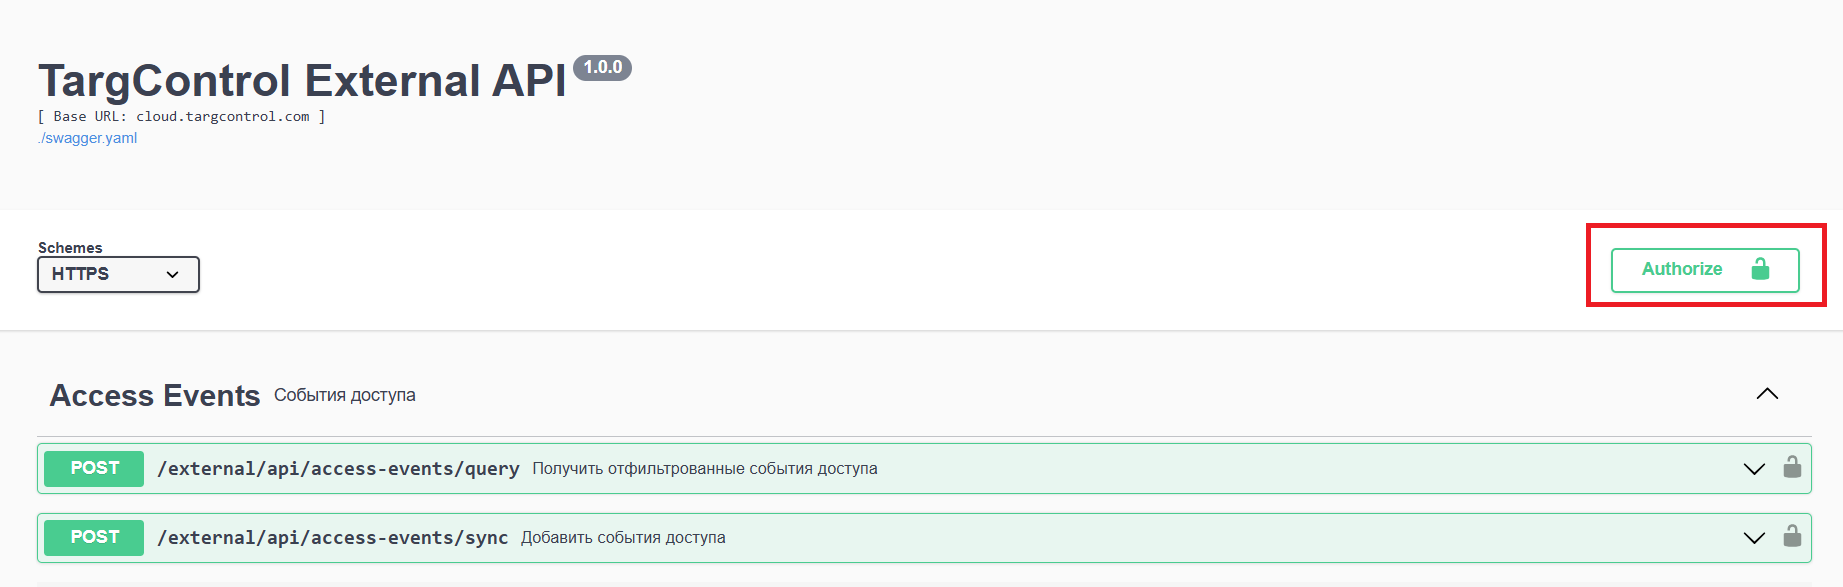This screenshot has height=587, width=1843.
Task: Click the TargControl External API title
Action: [302, 81]
